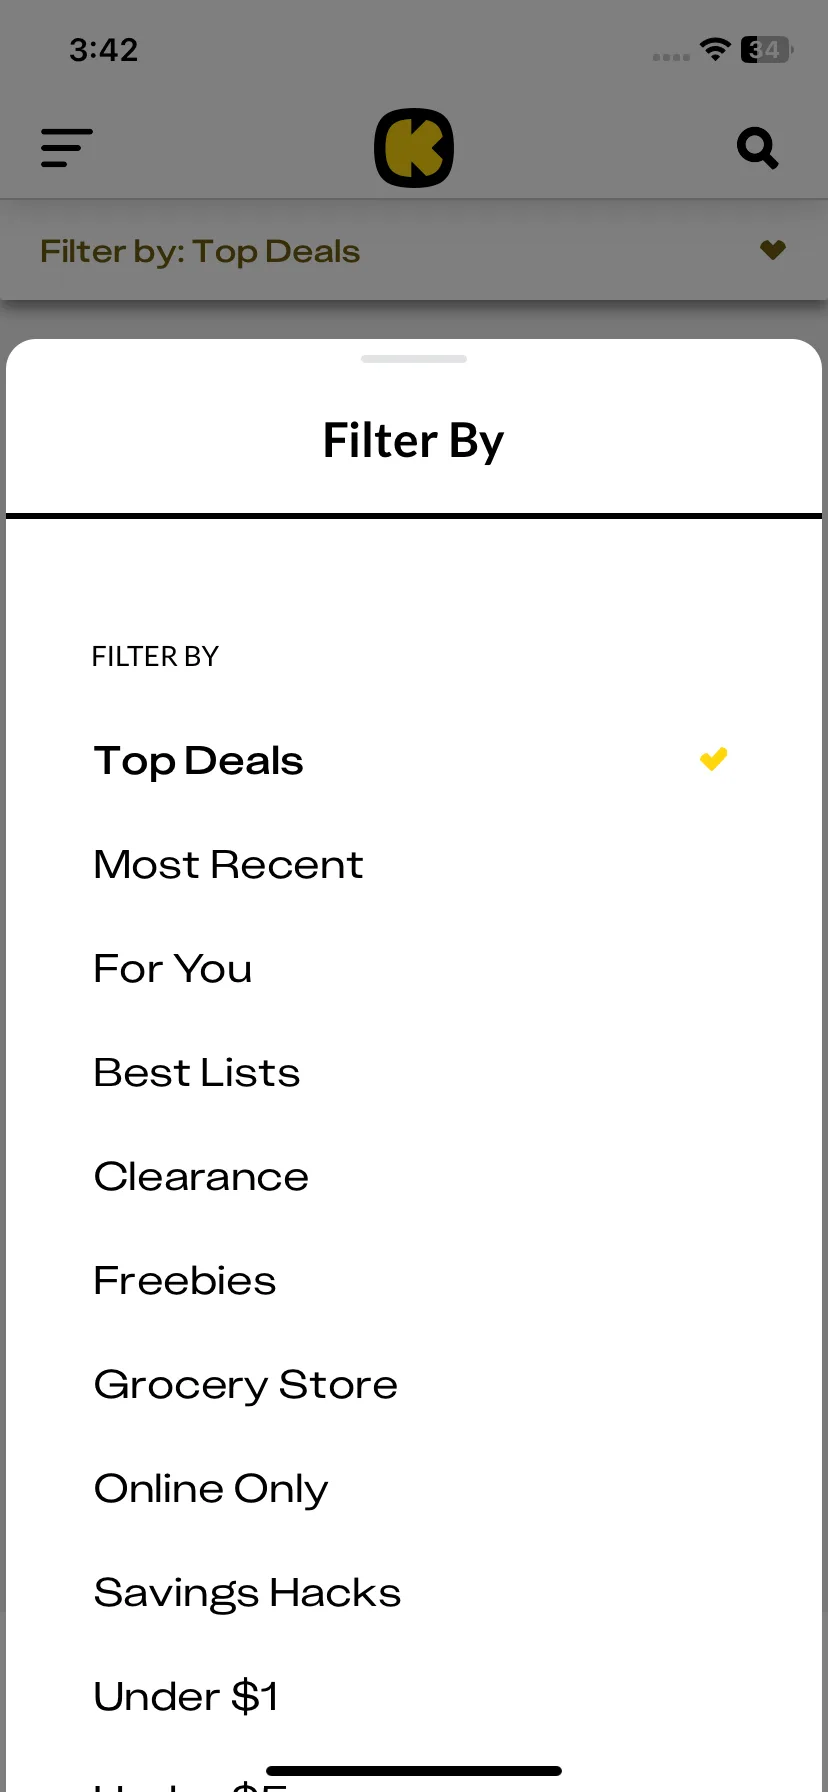Pick the Clearance filter entry
This screenshot has width=828, height=1792.
[x=414, y=1177]
